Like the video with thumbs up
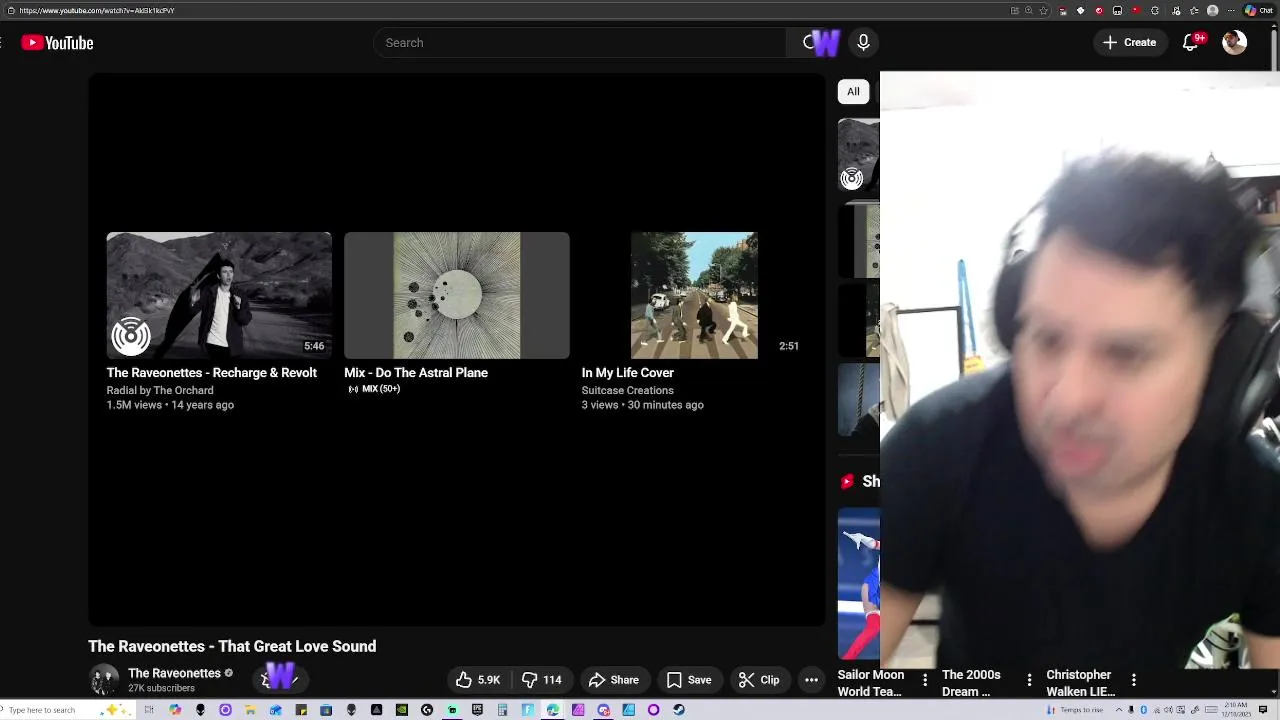This screenshot has width=1280, height=720. tap(478, 680)
